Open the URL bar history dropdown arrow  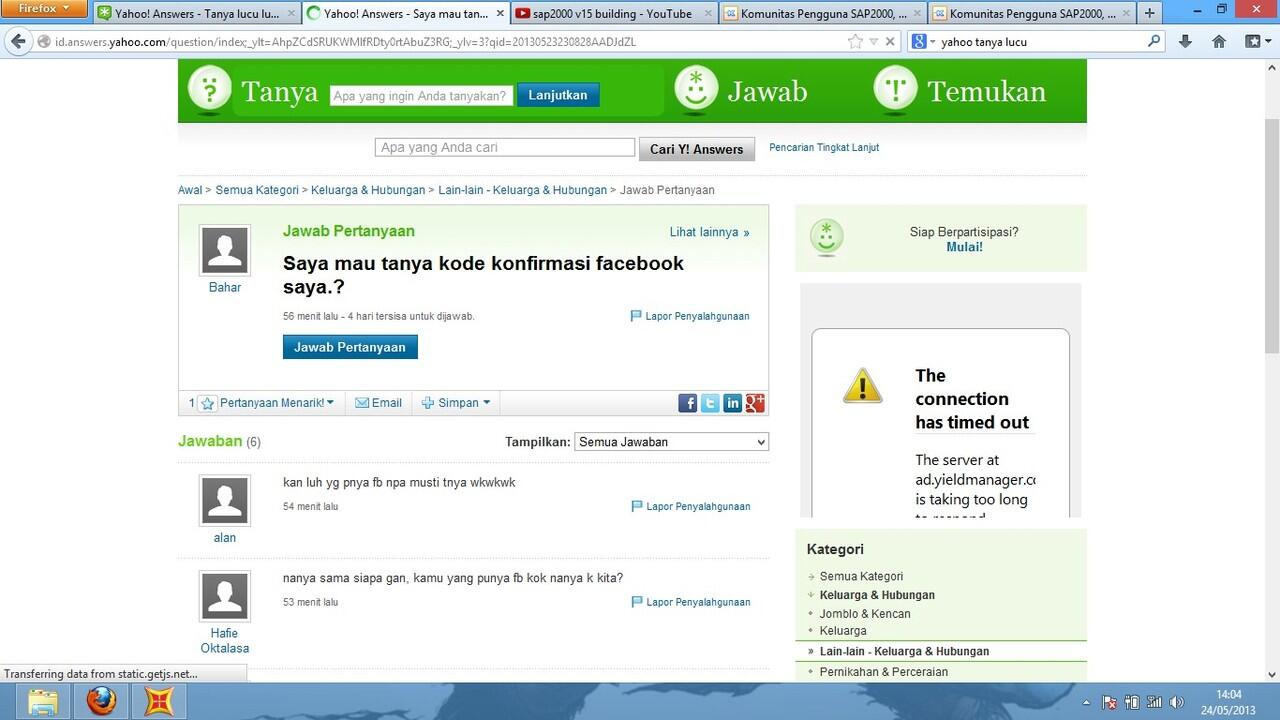[874, 42]
